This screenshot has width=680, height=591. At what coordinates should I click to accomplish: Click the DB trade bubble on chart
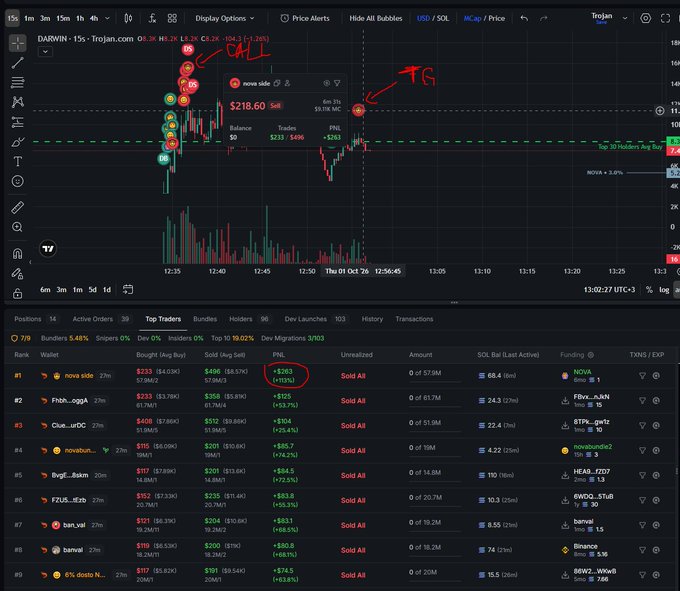point(163,158)
